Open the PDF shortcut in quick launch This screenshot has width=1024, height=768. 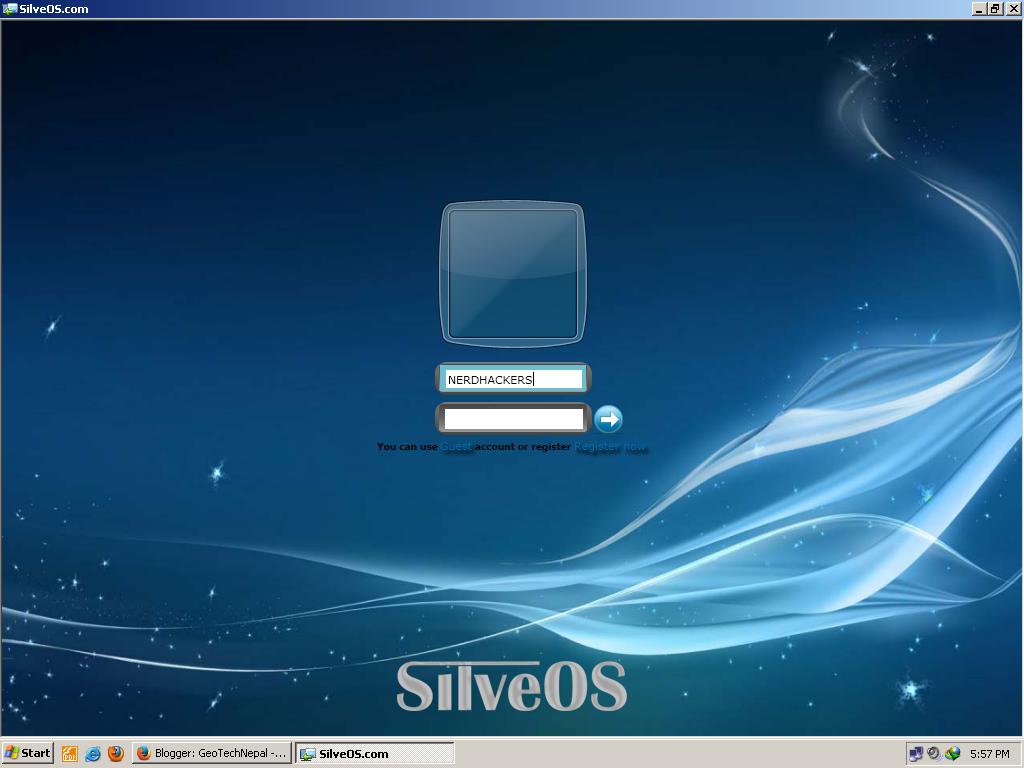pyautogui.click(x=69, y=753)
